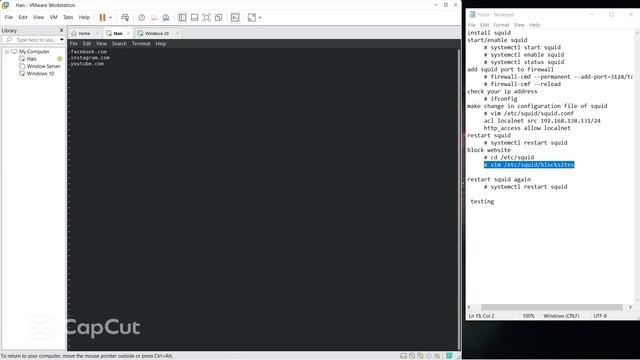Image resolution: width=640 pixels, height=360 pixels.
Task: Click the highlighted vim /etc/squid/blocksites line in Notepad
Action: pyautogui.click(x=529, y=164)
